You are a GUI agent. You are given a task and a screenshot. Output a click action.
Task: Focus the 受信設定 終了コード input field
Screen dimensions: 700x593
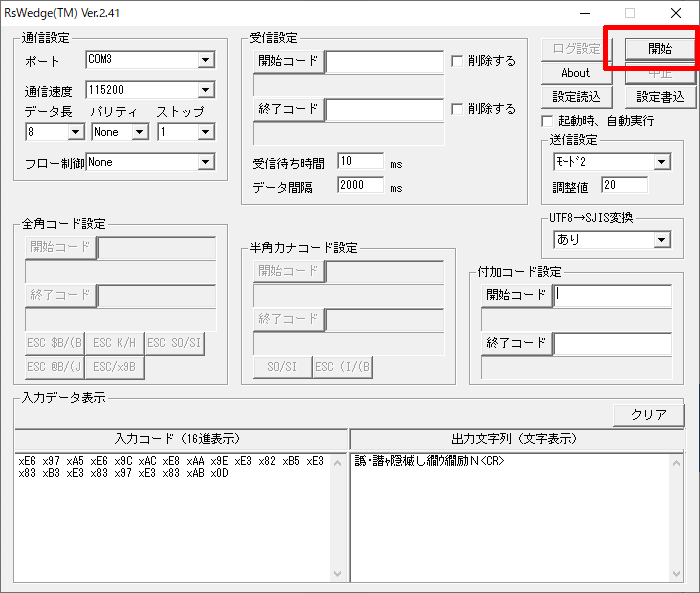385,110
